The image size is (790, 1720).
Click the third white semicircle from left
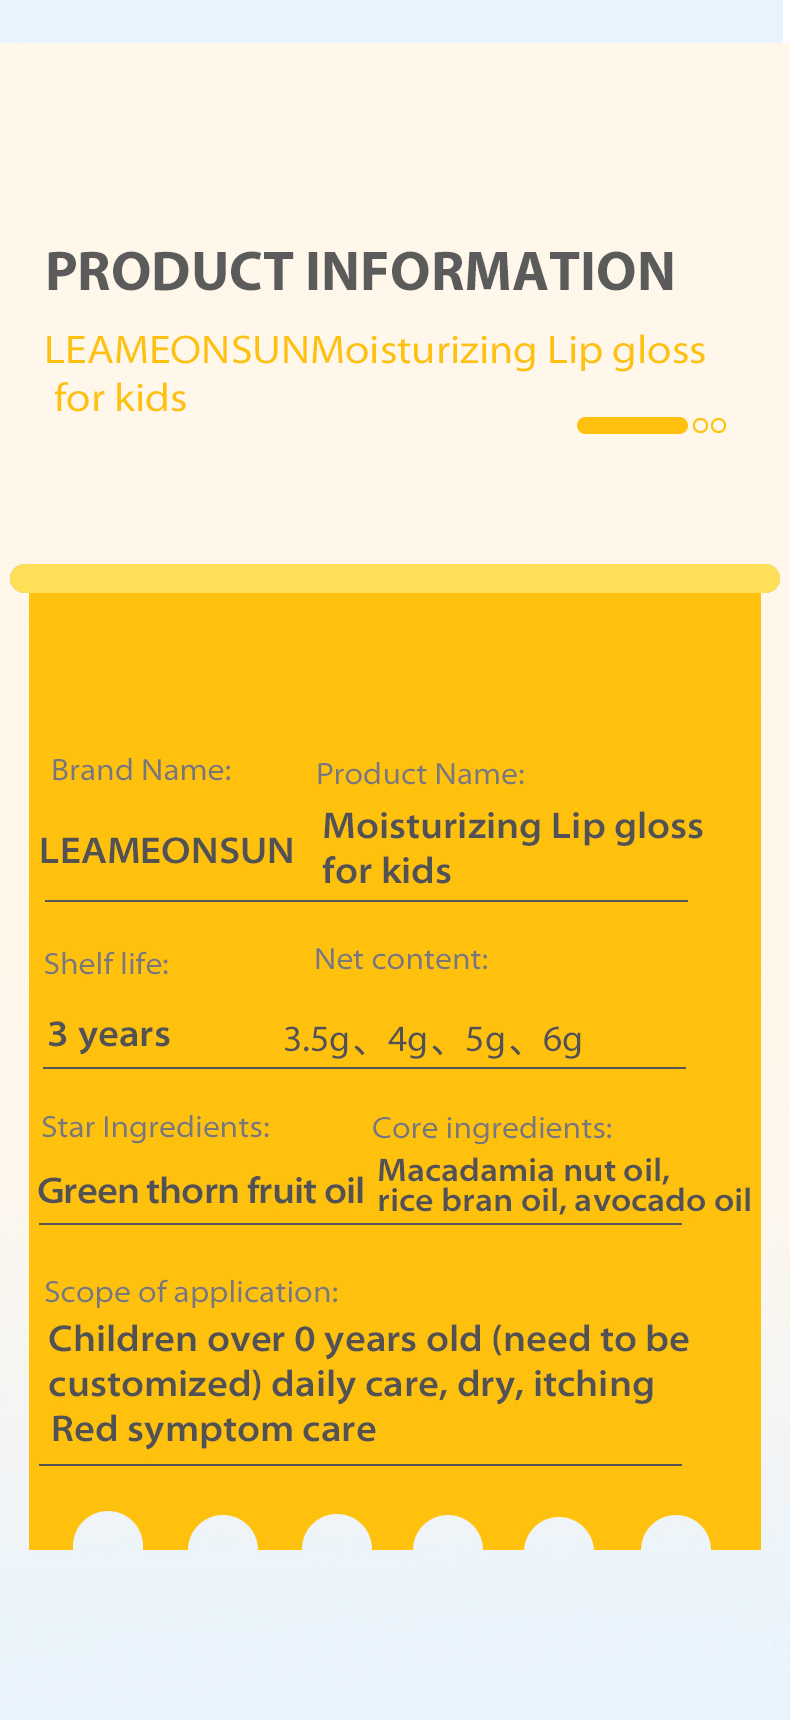pos(337,1534)
